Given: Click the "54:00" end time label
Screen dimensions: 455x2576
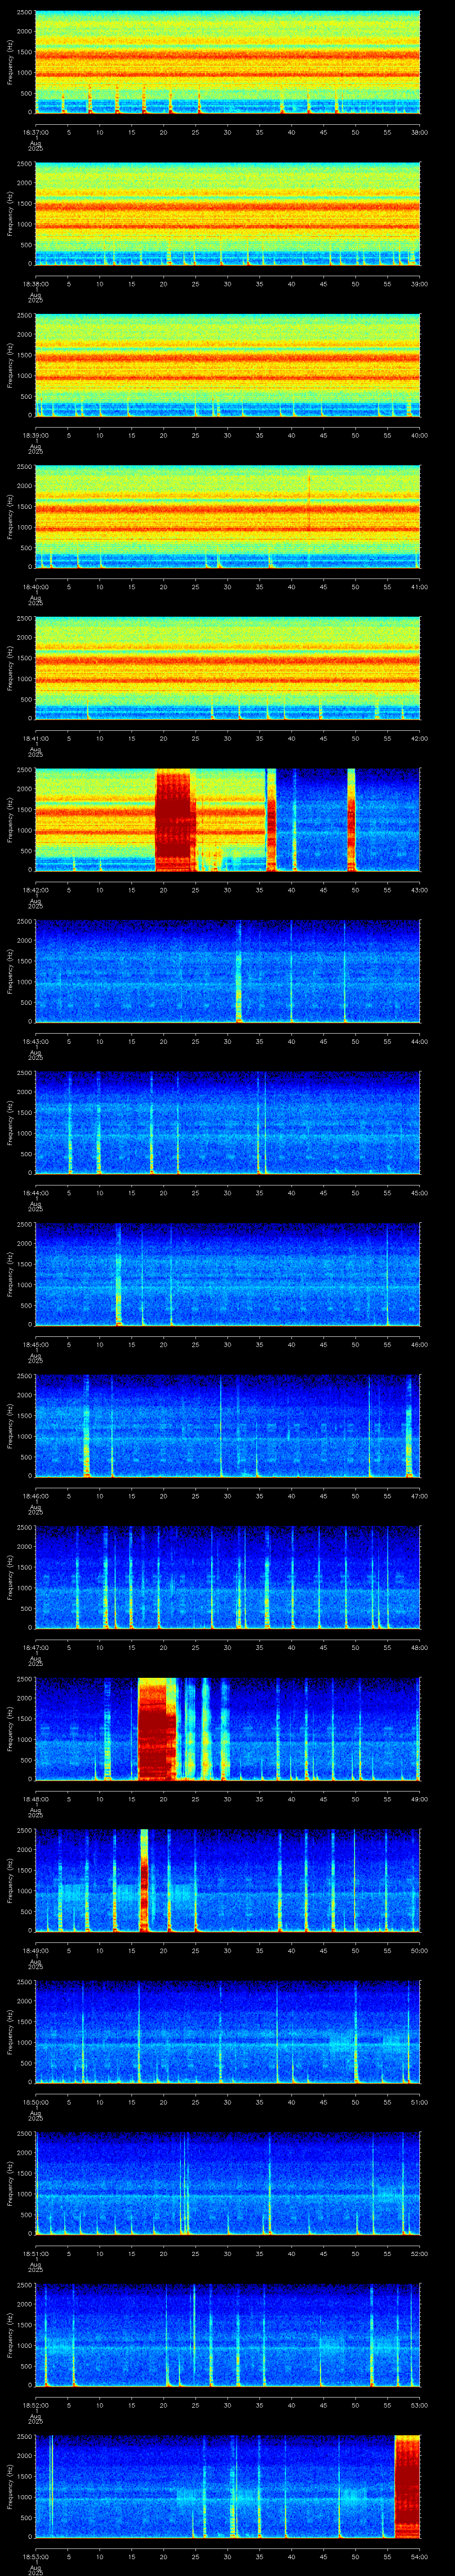Looking at the screenshot, I should [x=419, y=2556].
